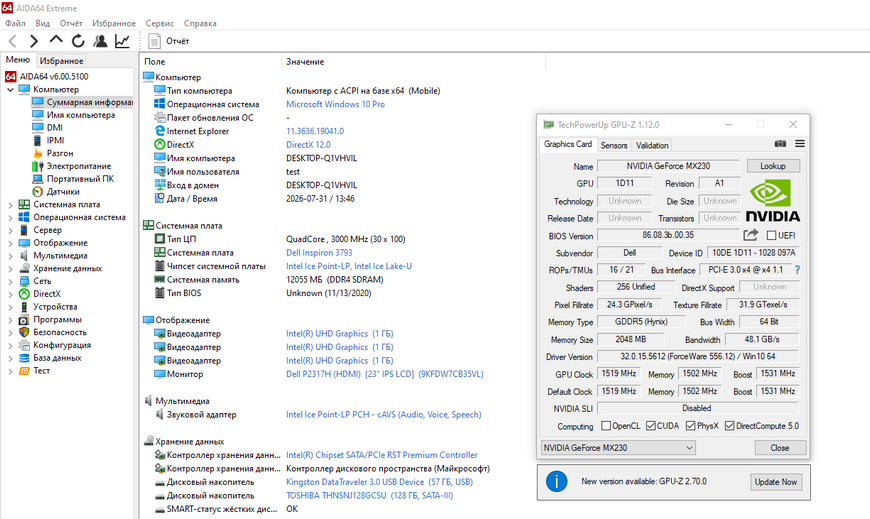Click the Driver Version field
The image size is (870, 519).
(x=698, y=356)
